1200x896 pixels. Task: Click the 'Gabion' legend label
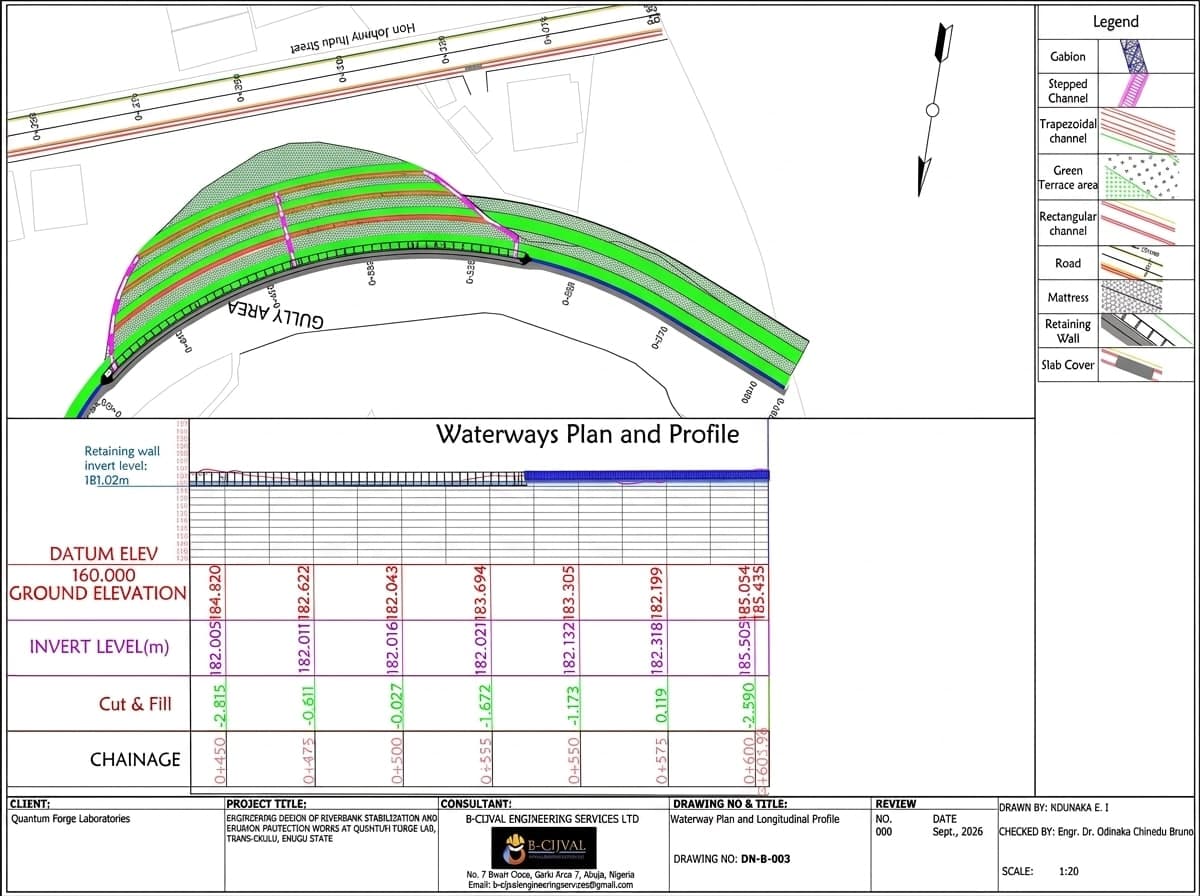[x=1067, y=57]
